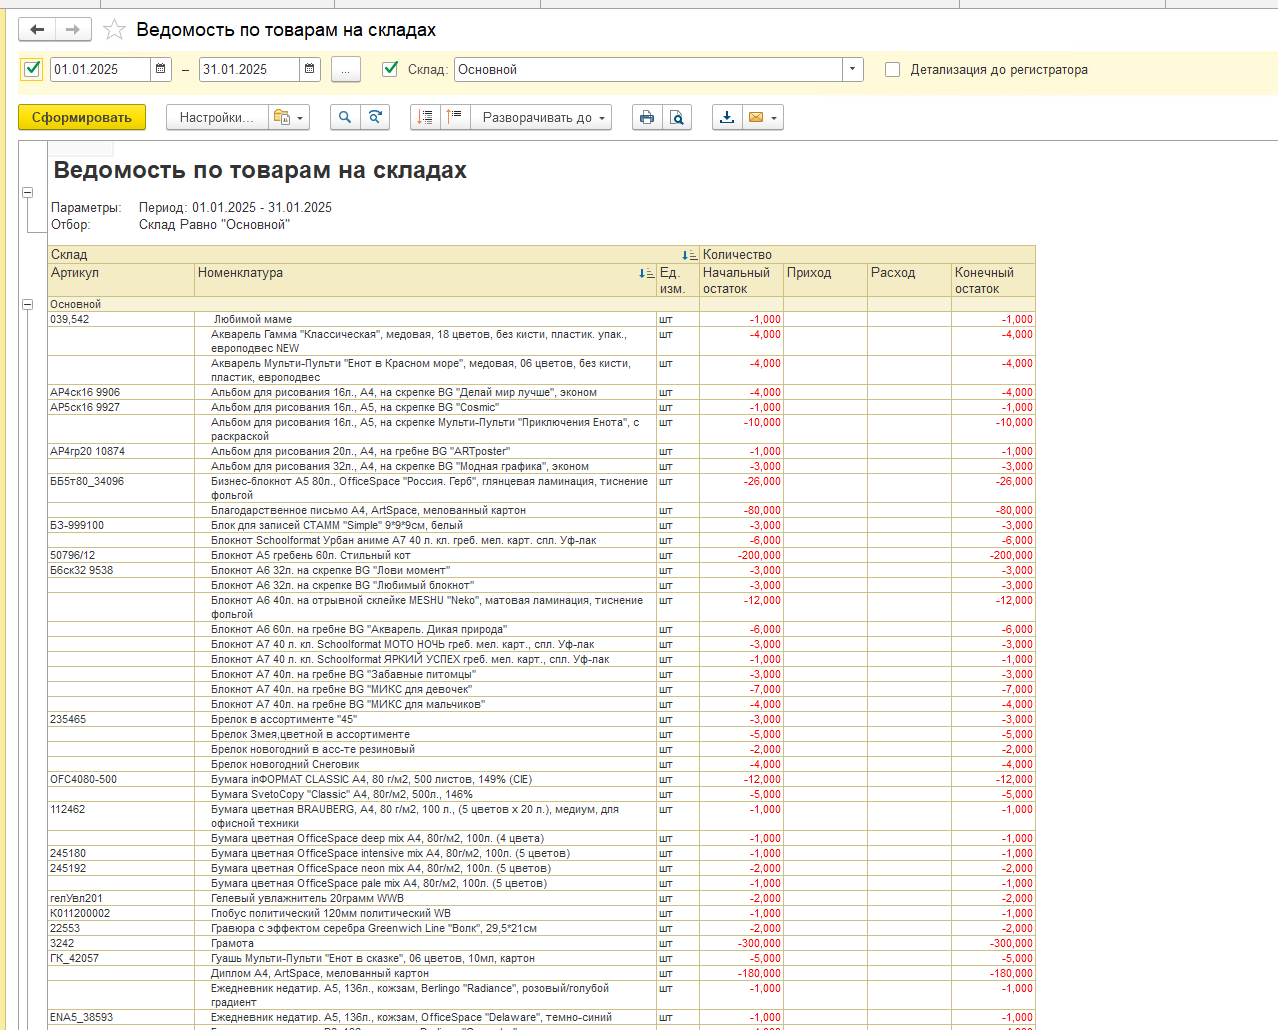Open calendar for end date 31.01.2025

click(x=310, y=69)
